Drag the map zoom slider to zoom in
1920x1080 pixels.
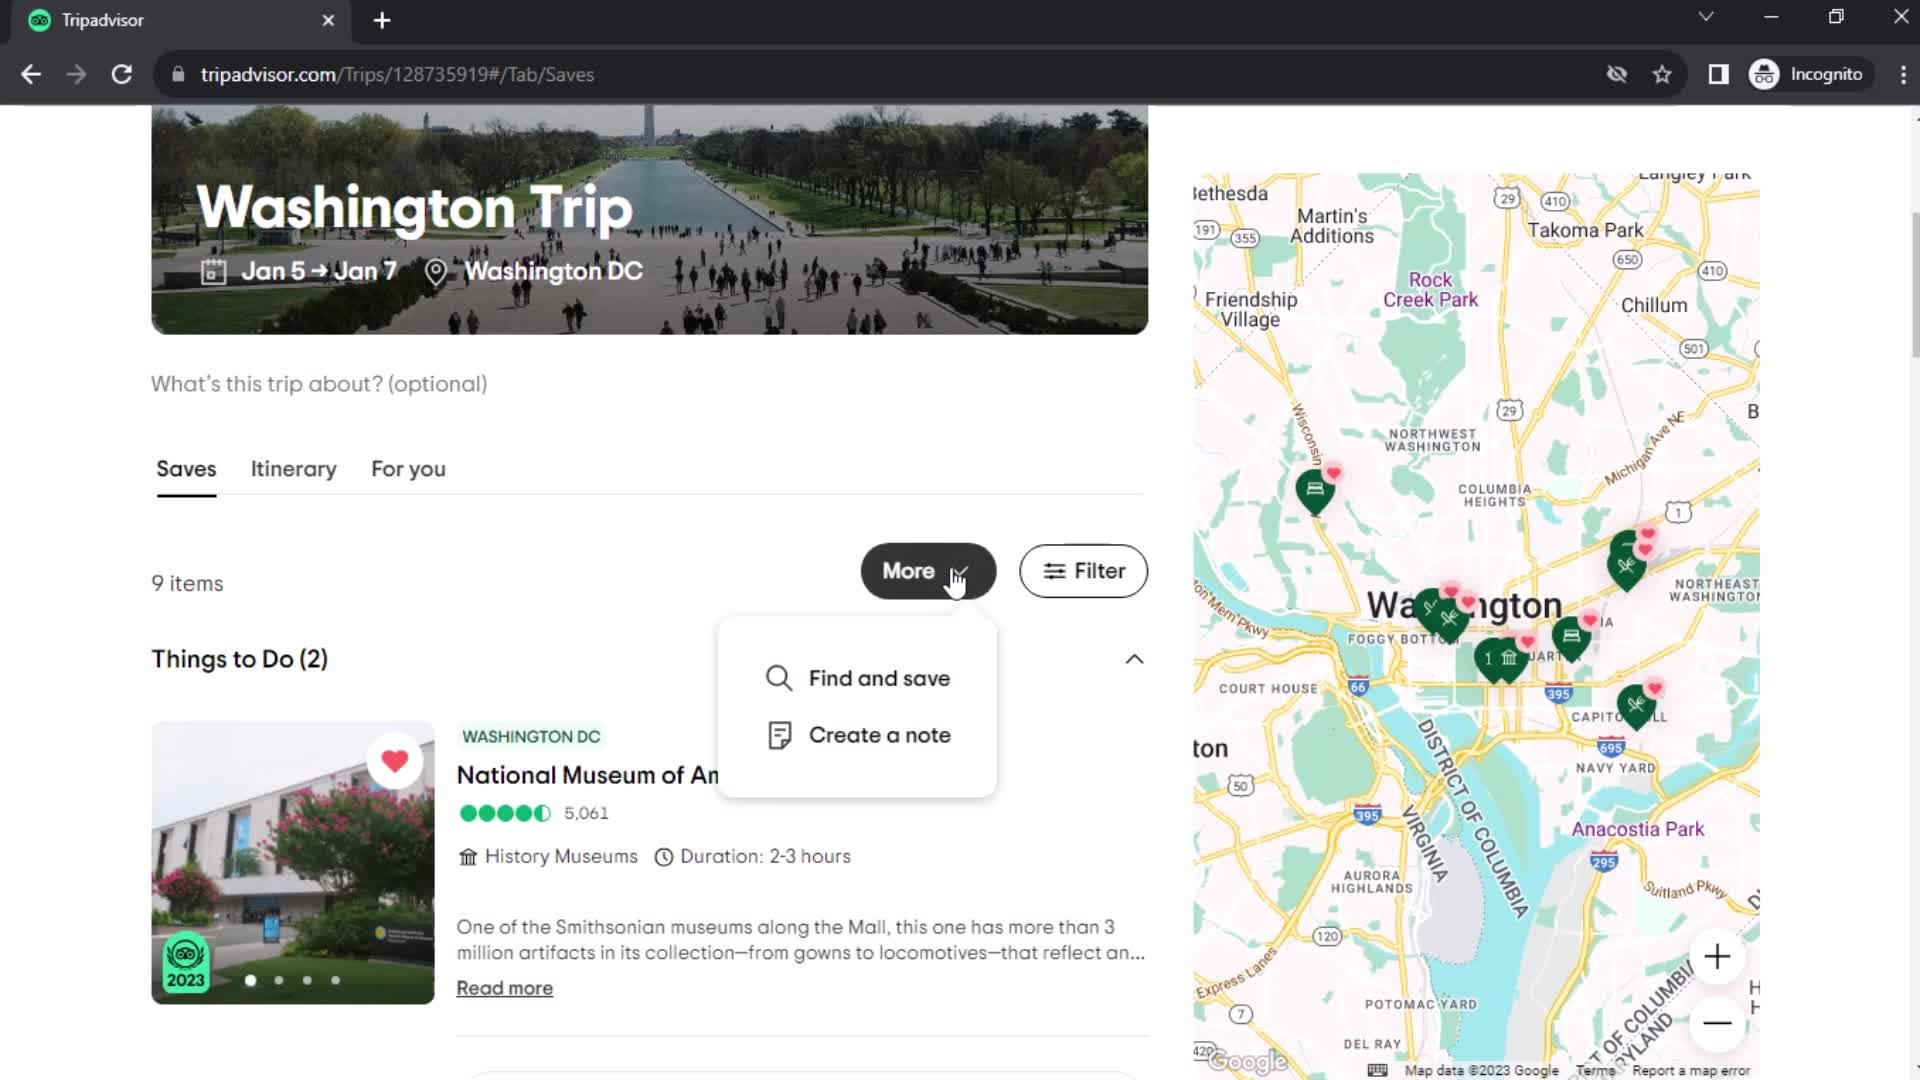1717,956
